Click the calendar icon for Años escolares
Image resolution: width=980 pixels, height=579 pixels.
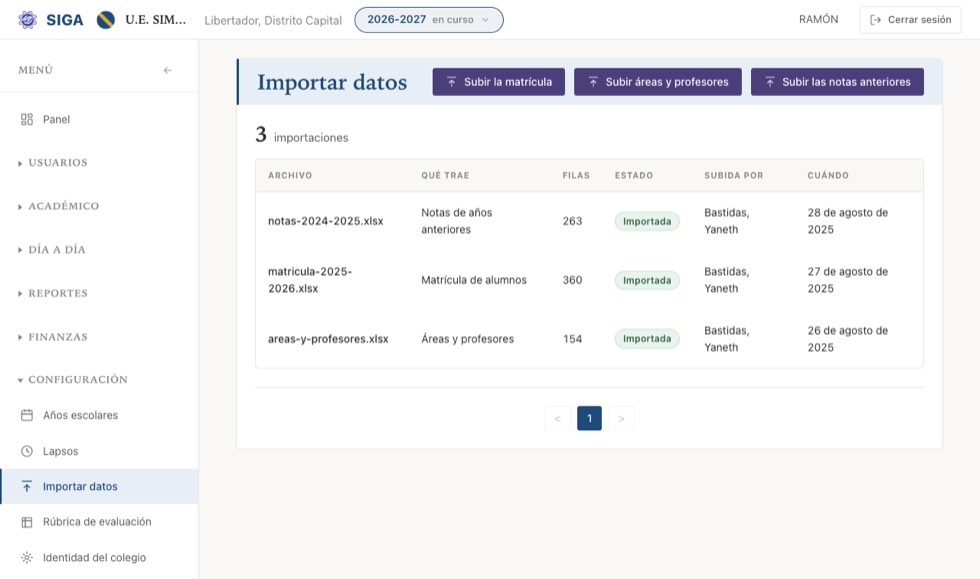(27, 415)
